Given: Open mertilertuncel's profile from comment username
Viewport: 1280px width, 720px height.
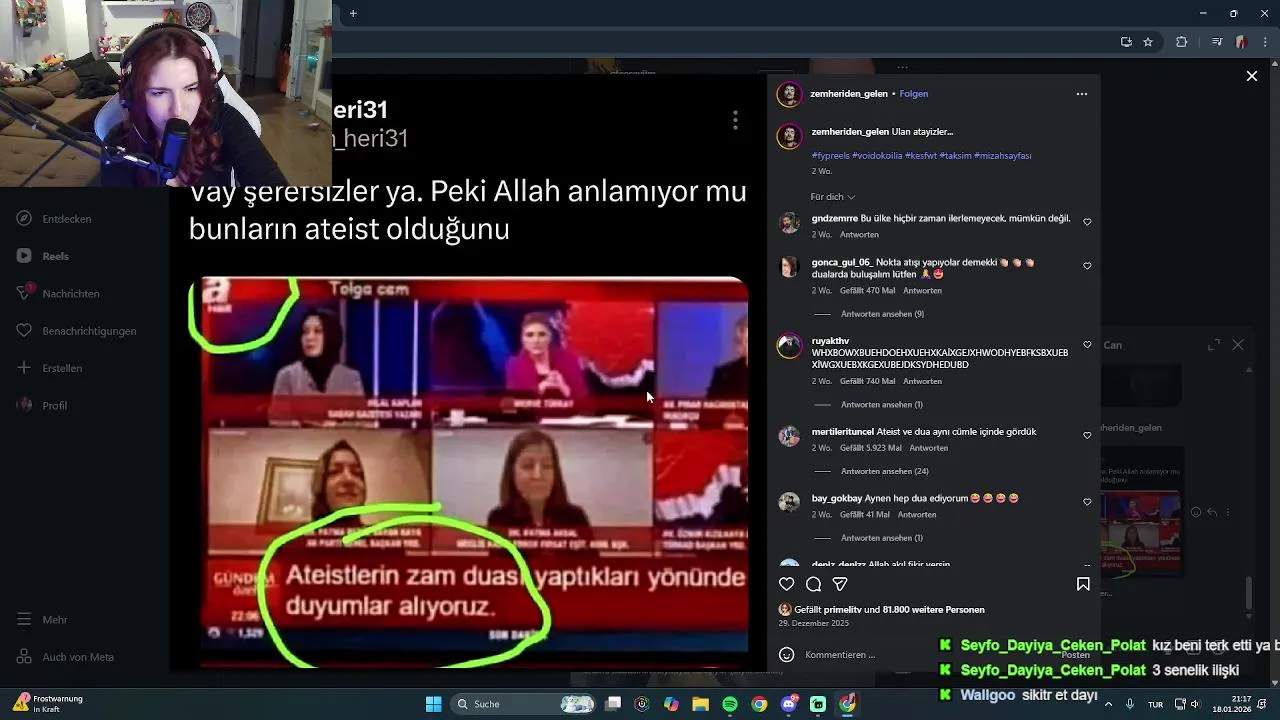Looking at the screenshot, I should coord(842,432).
